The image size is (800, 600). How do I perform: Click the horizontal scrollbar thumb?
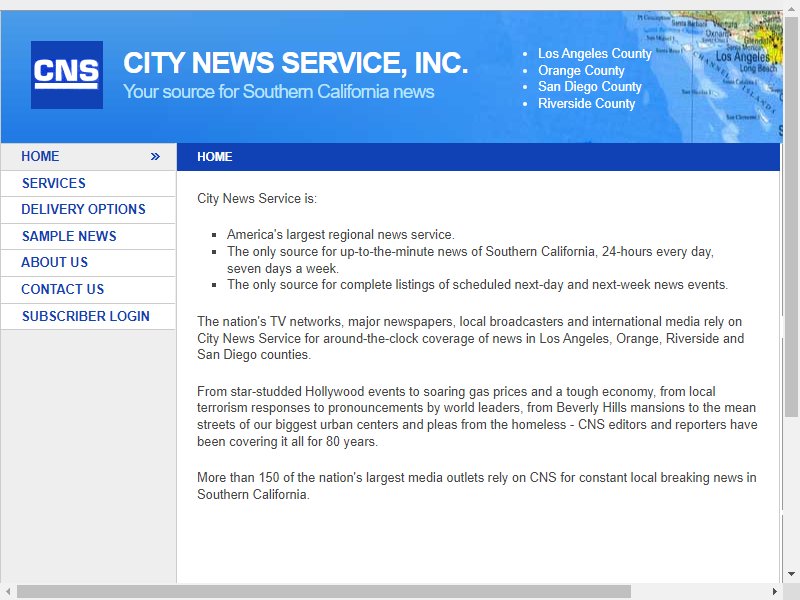click(x=324, y=592)
